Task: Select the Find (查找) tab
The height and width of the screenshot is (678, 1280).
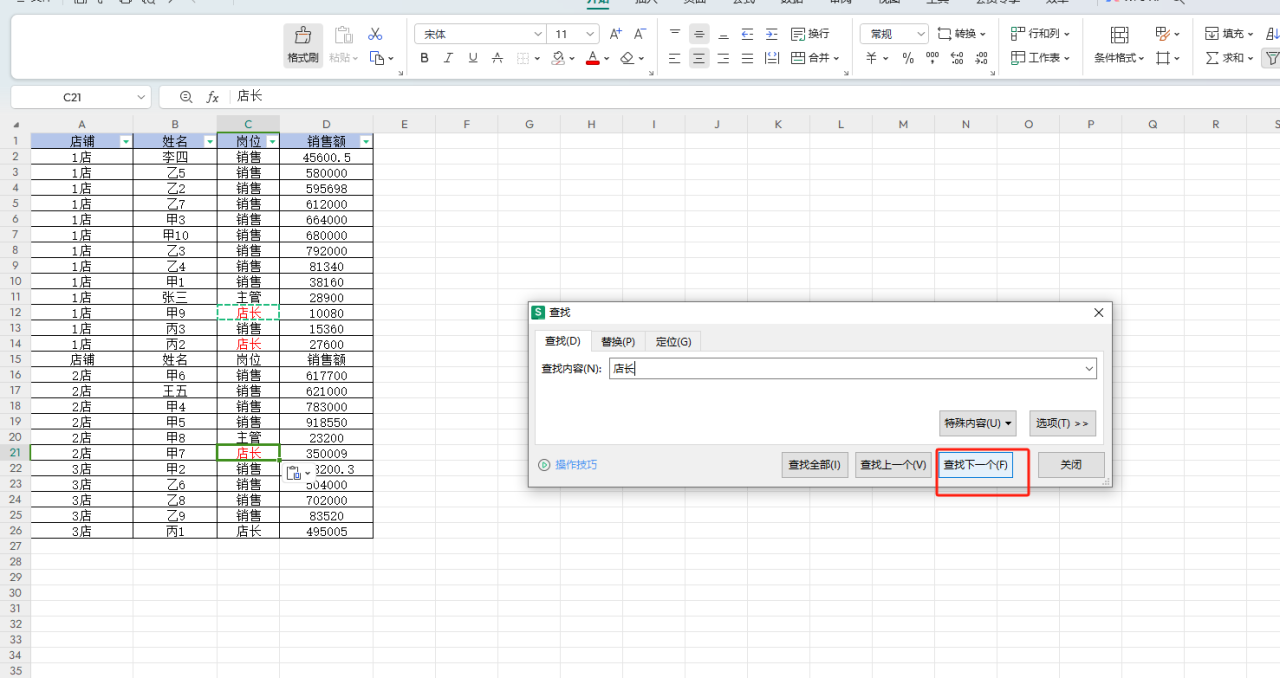Action: click(x=563, y=342)
